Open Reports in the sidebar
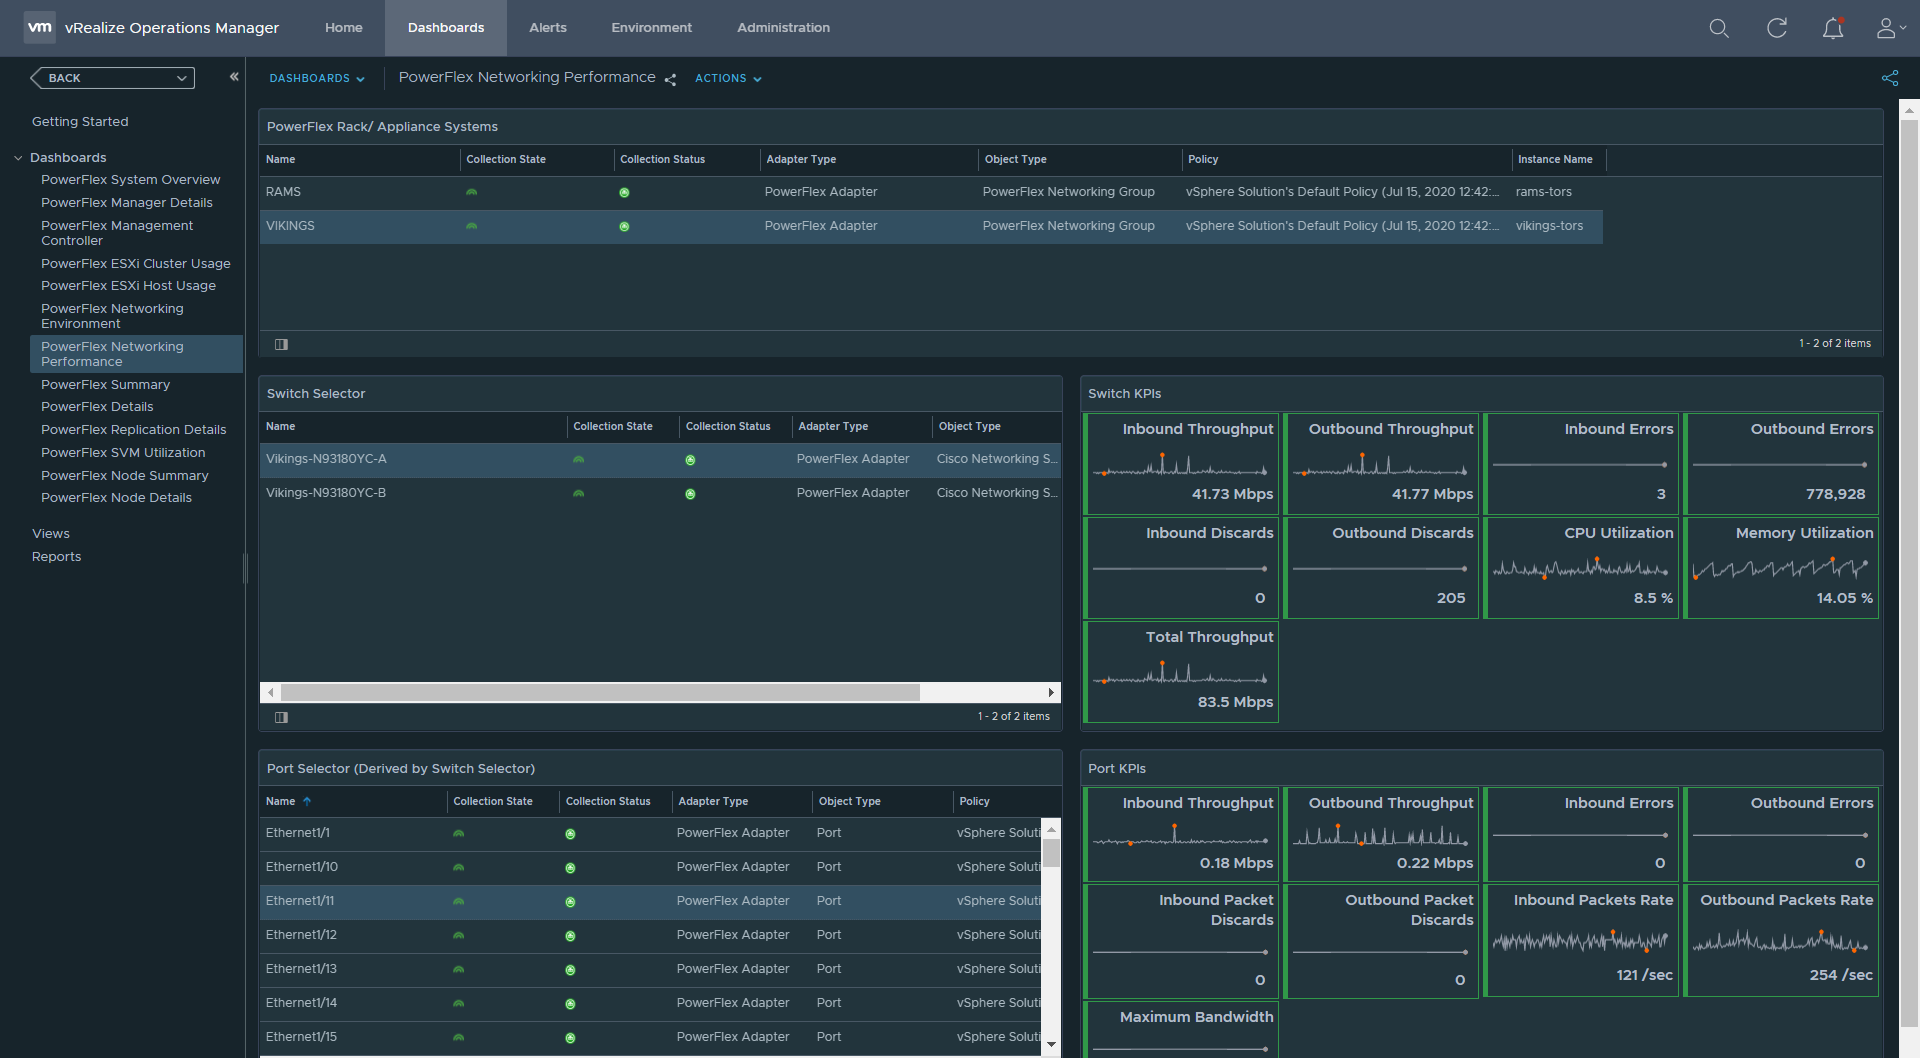The image size is (1920, 1058). [56, 557]
